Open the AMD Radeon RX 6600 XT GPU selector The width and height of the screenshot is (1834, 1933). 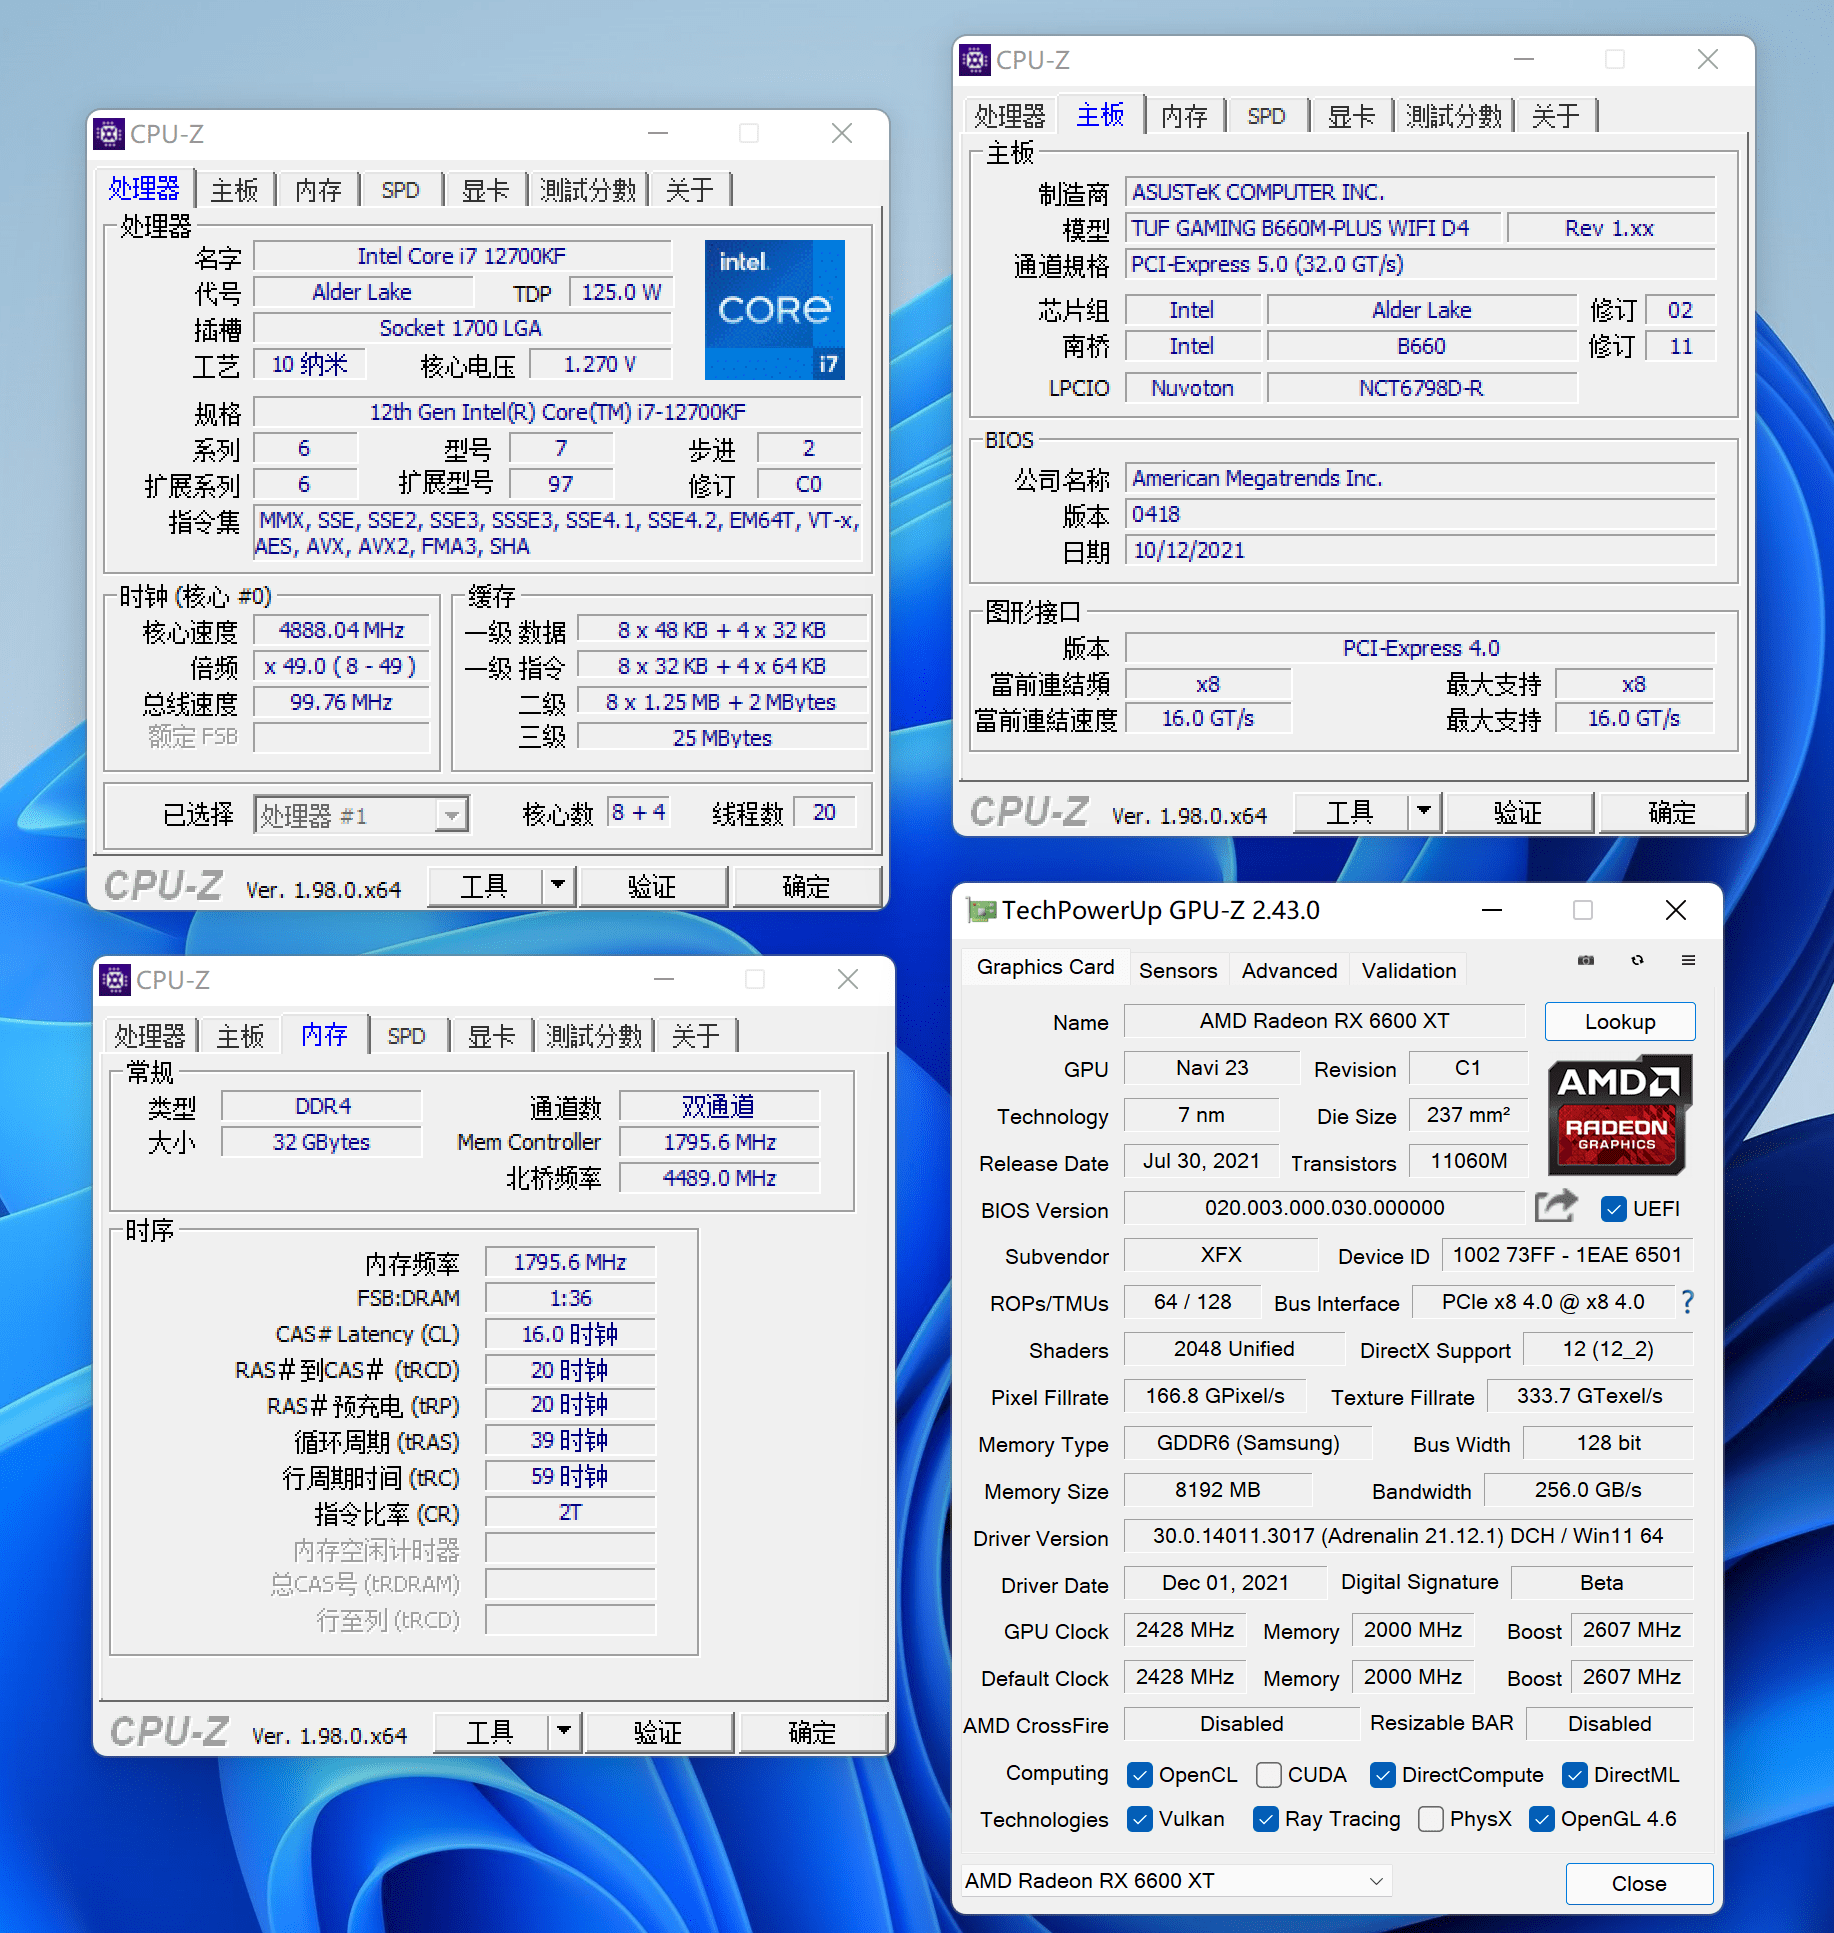(1176, 1881)
